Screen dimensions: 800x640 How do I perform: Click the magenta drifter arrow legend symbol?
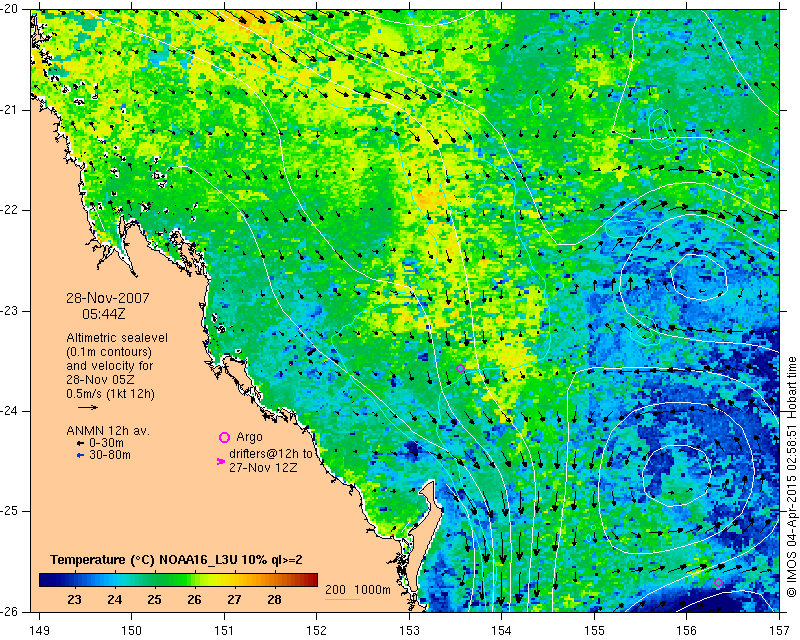220,461
